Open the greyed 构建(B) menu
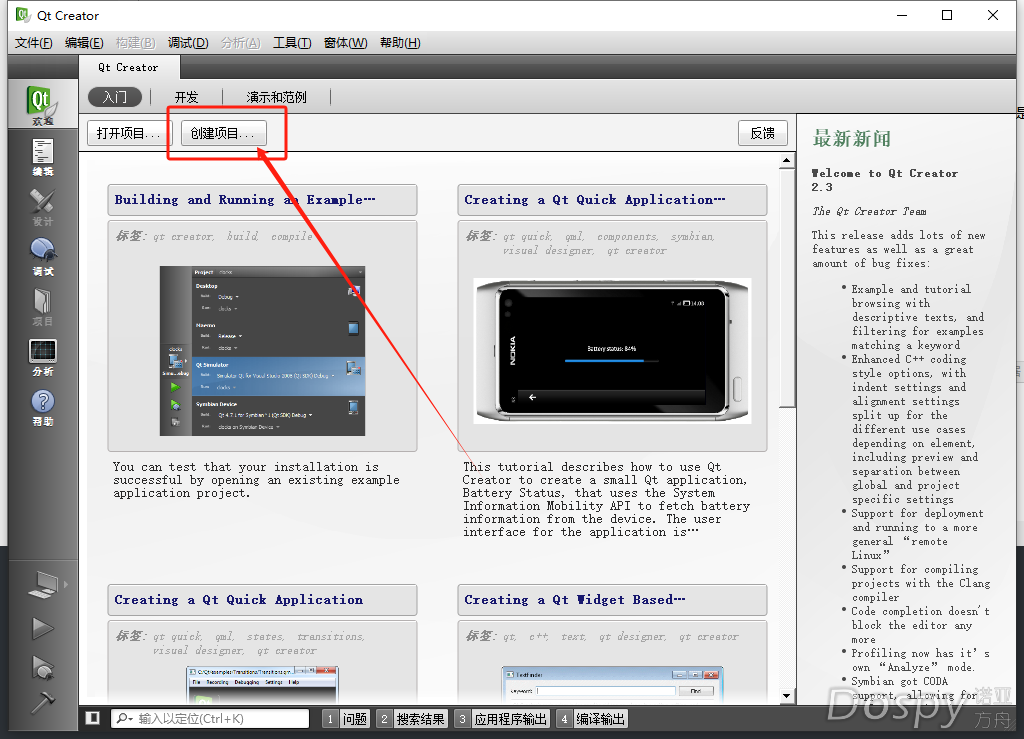1024x739 pixels. click(135, 43)
